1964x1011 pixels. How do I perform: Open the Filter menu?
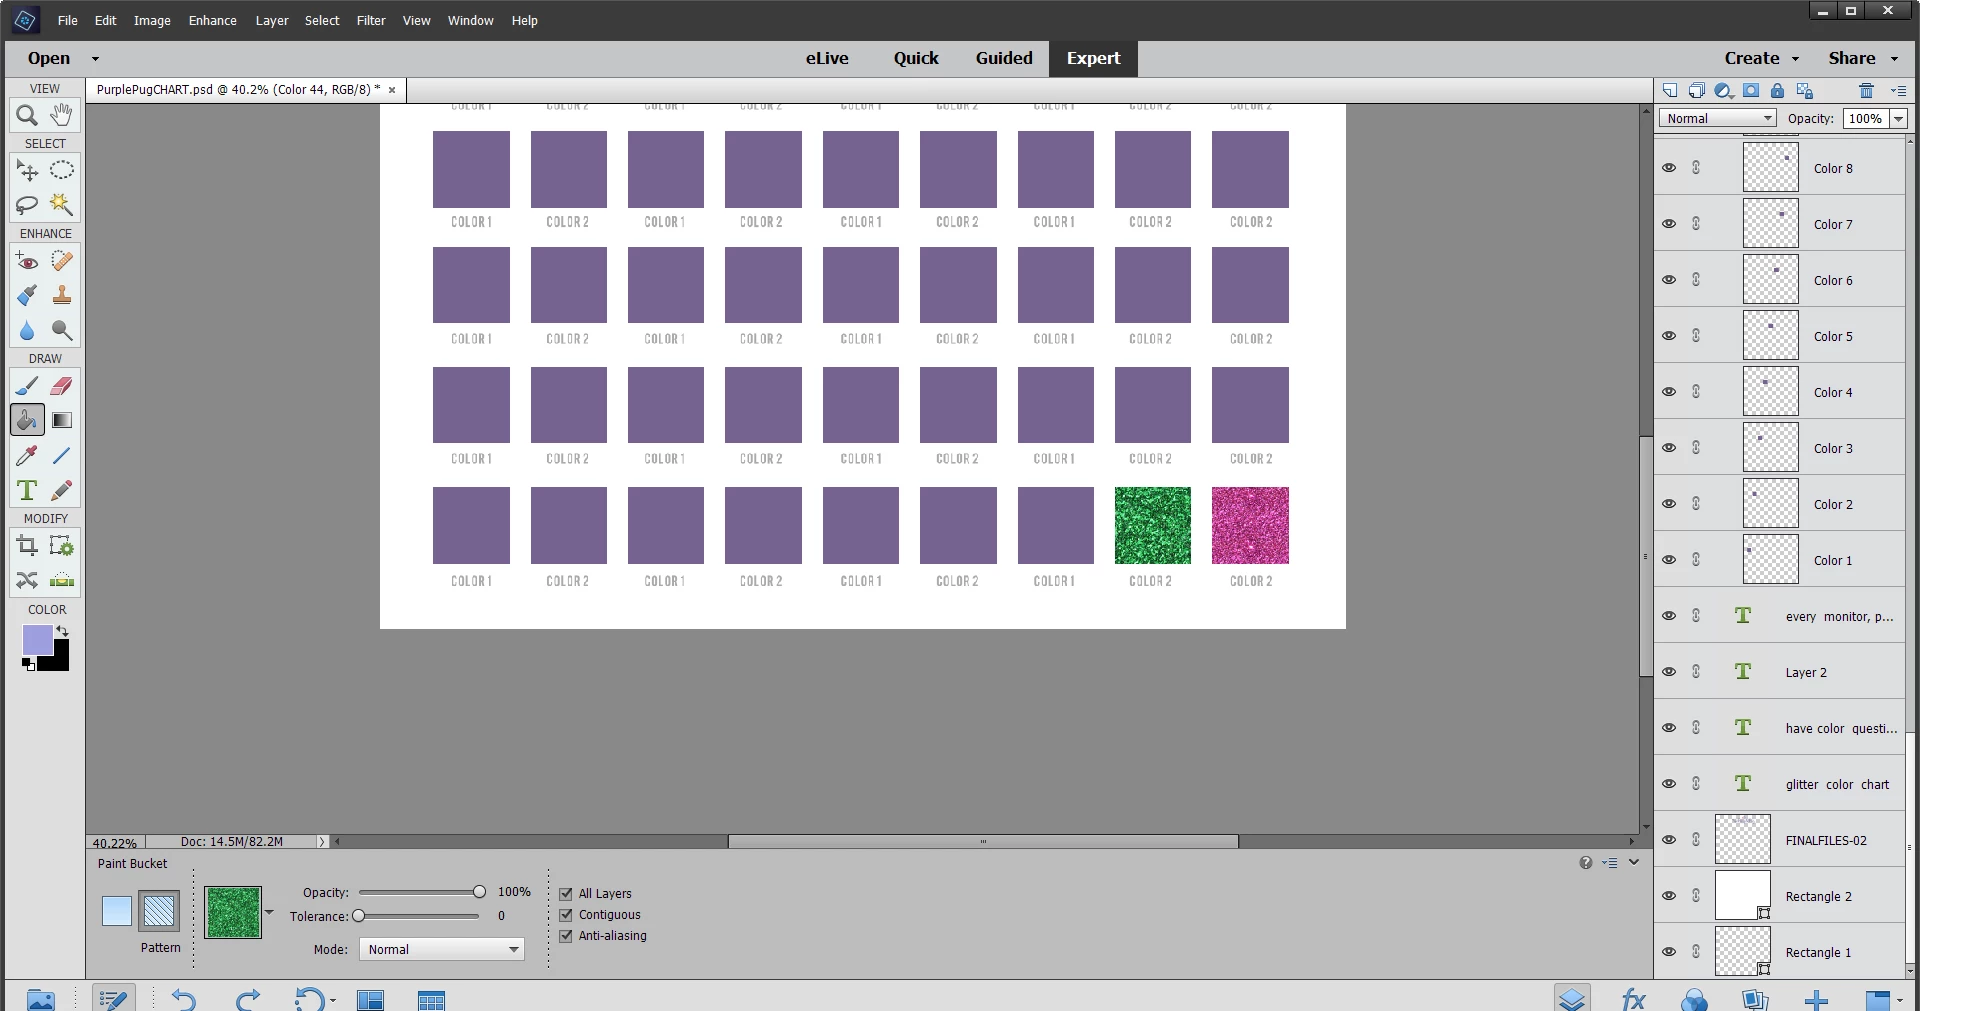pyautogui.click(x=371, y=20)
